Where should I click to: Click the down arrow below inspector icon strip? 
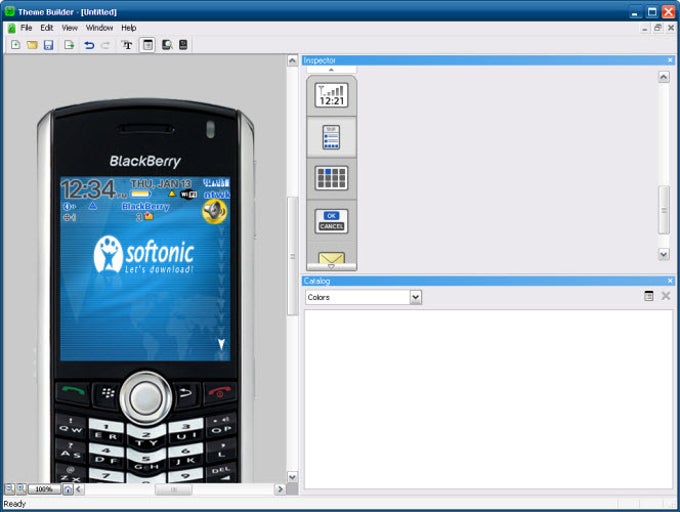331,267
